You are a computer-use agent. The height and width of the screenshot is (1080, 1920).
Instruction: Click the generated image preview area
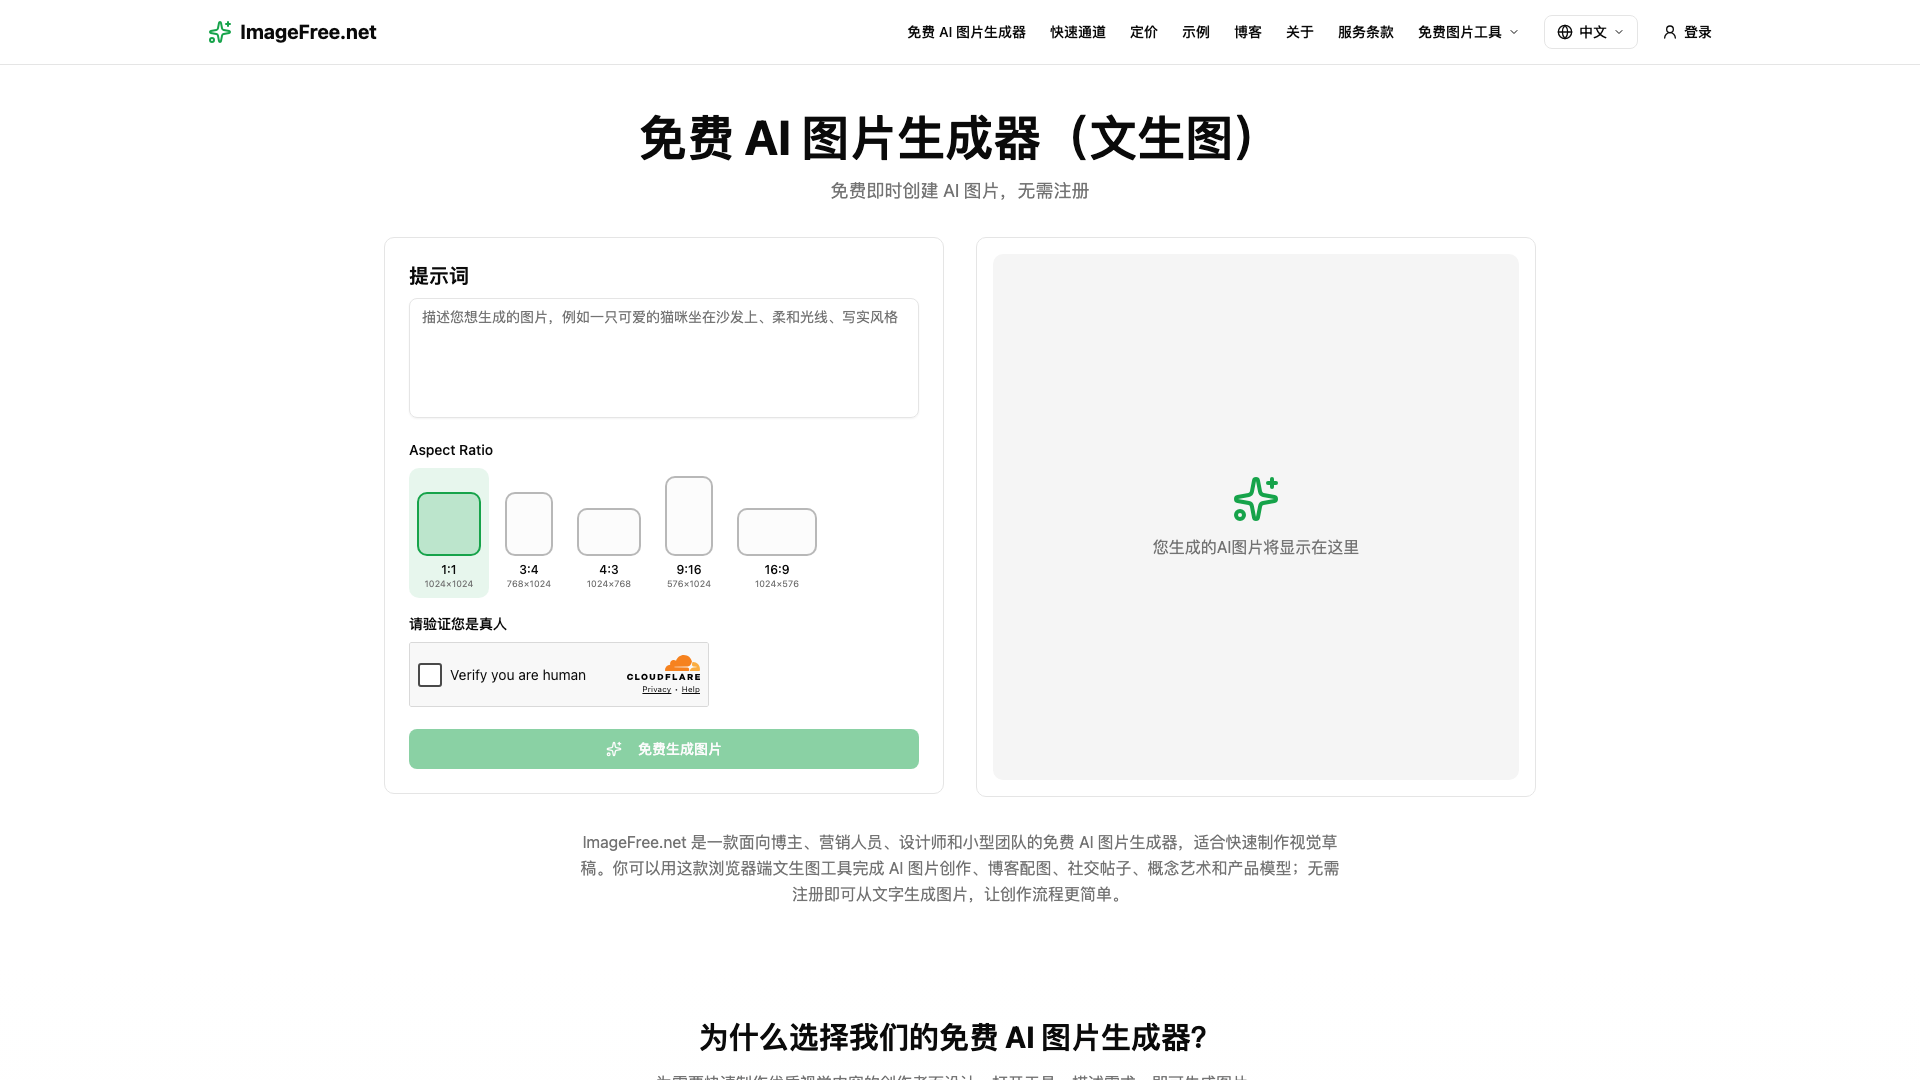pyautogui.click(x=1256, y=517)
